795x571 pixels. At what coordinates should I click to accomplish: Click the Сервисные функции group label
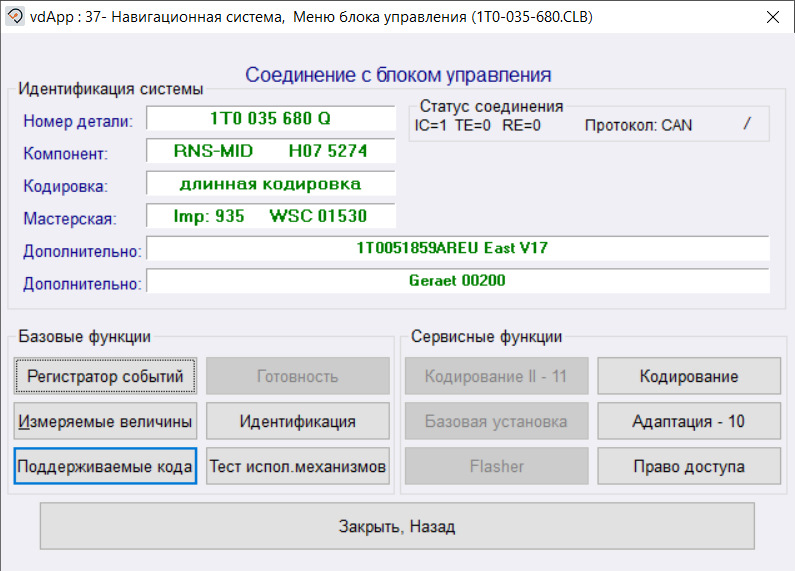click(486, 336)
